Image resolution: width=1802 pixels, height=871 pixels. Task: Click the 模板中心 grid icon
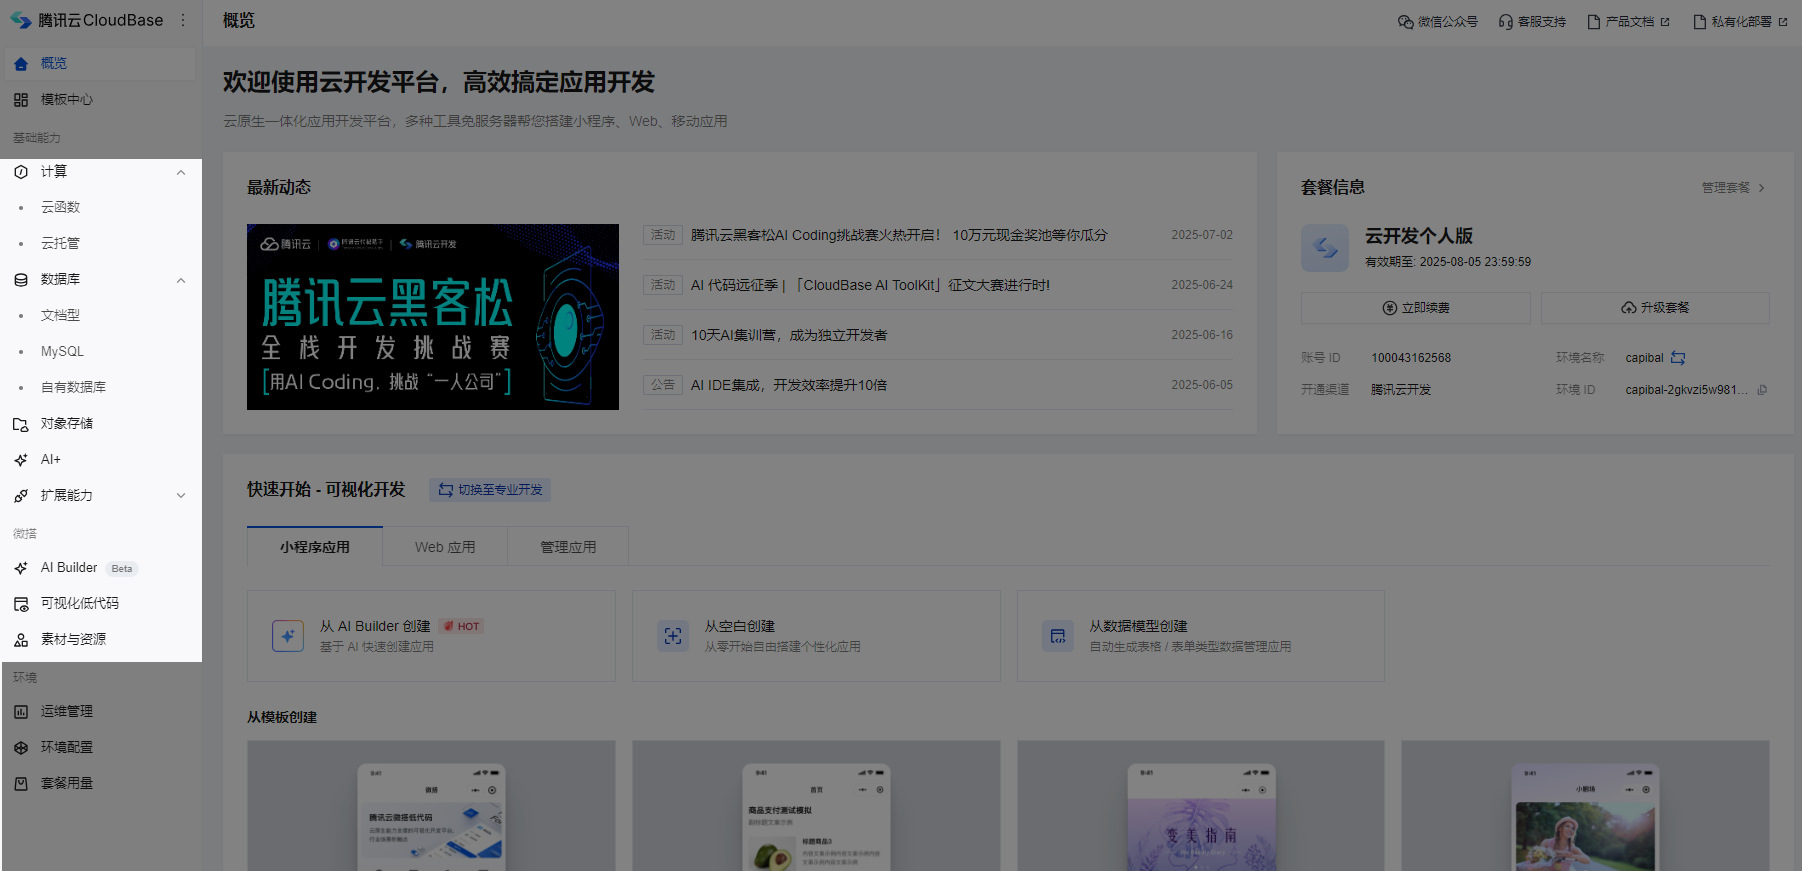[x=21, y=99]
